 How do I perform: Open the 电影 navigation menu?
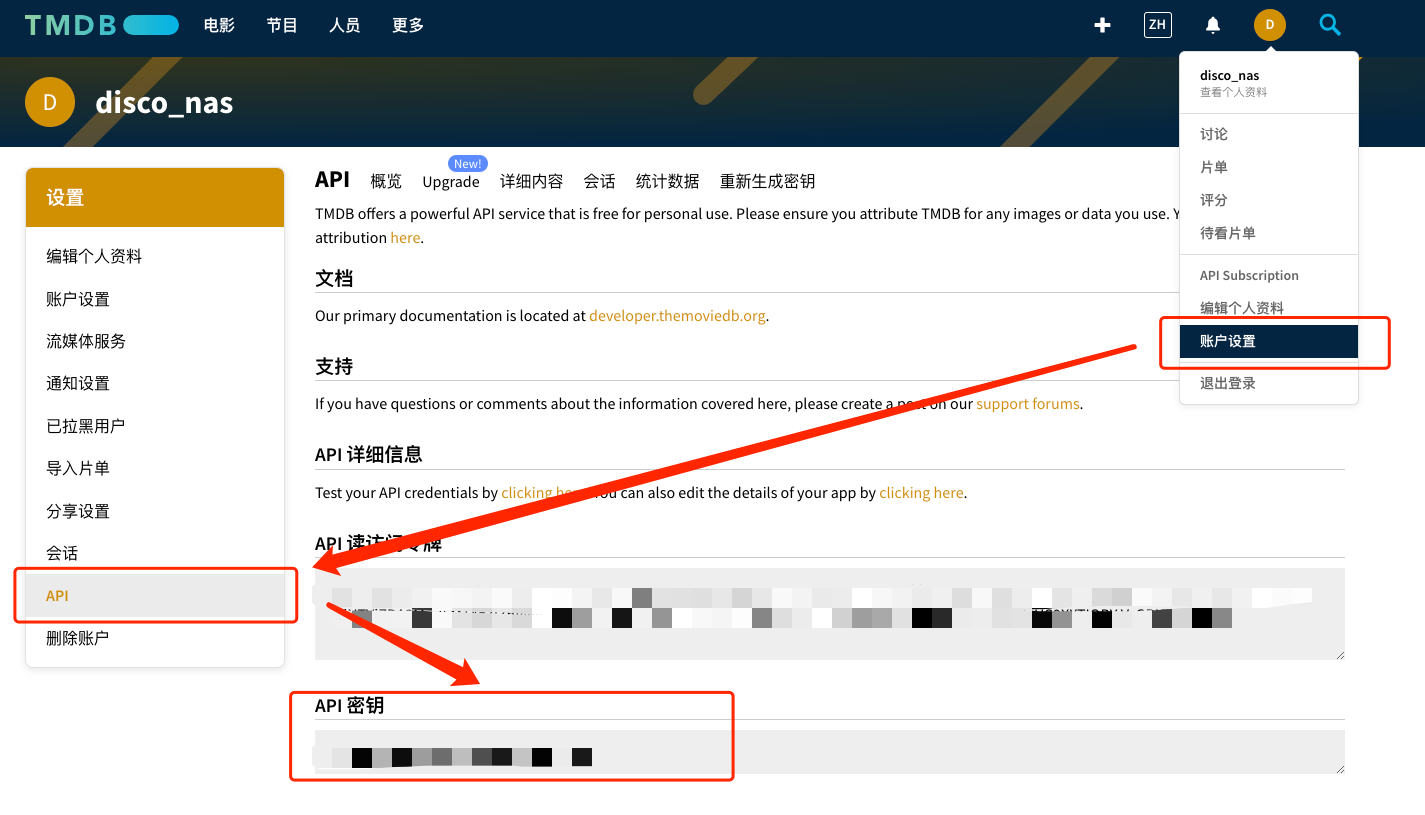pos(219,25)
